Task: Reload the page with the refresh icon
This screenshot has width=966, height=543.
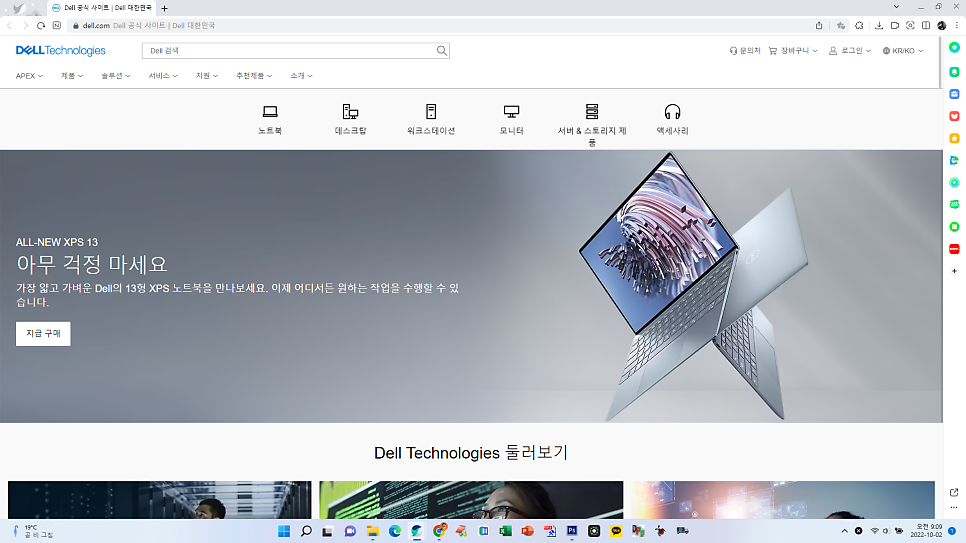Action: tap(41, 25)
